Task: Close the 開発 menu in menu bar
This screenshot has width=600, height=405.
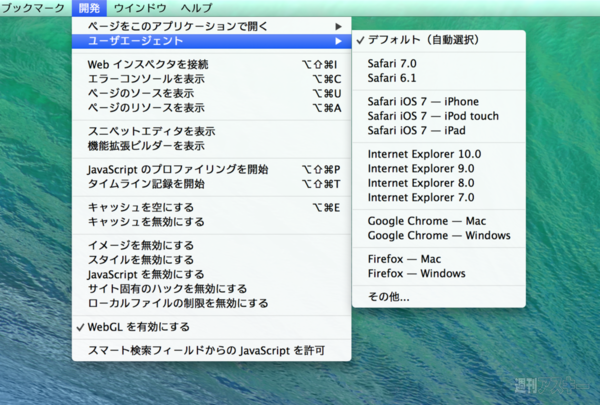Action: pyautogui.click(x=89, y=8)
